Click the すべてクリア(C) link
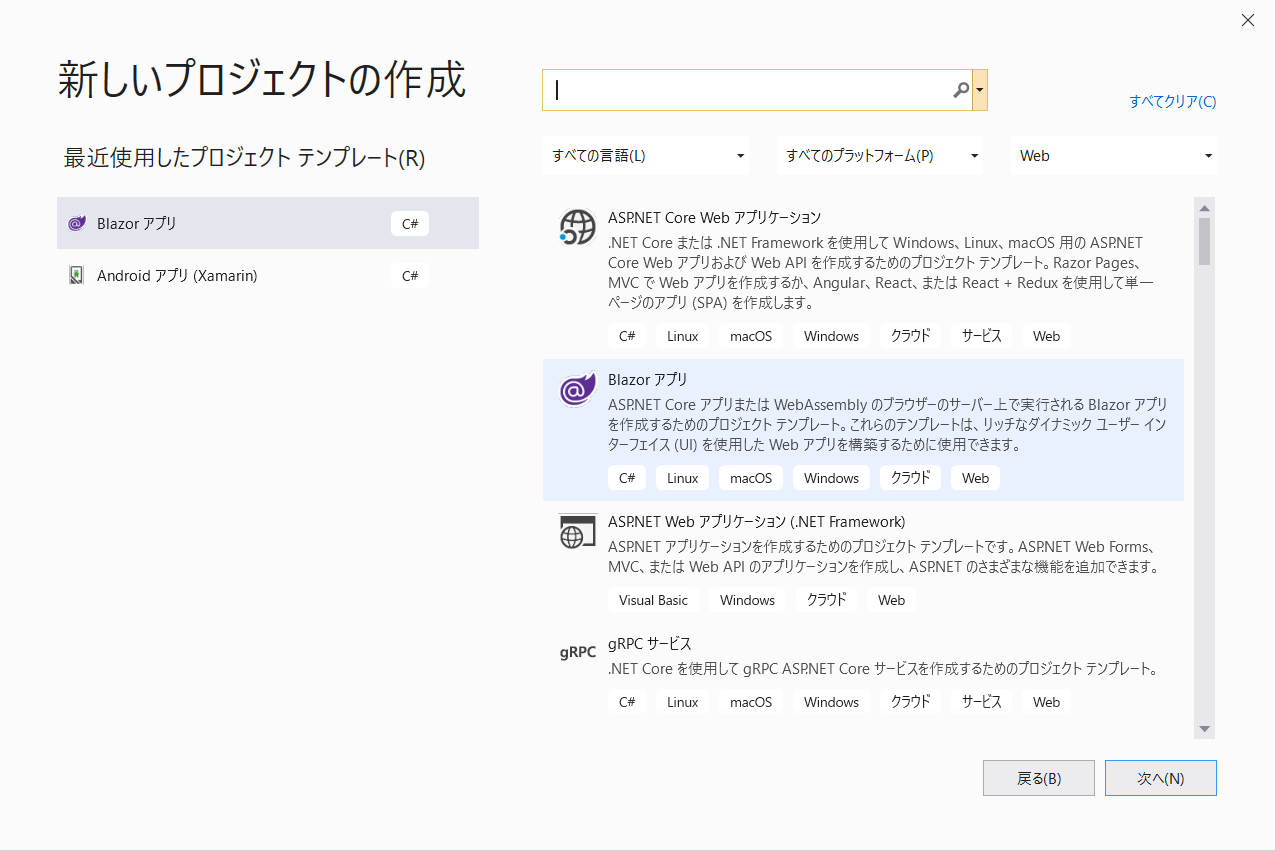The width and height of the screenshot is (1275, 851). pyautogui.click(x=1172, y=101)
